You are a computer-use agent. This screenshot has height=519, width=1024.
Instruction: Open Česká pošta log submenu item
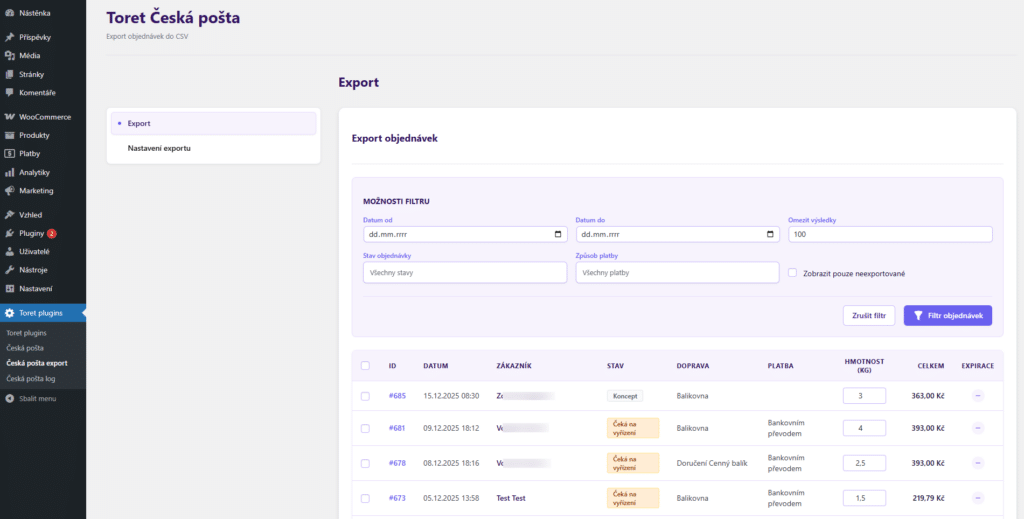(31, 379)
